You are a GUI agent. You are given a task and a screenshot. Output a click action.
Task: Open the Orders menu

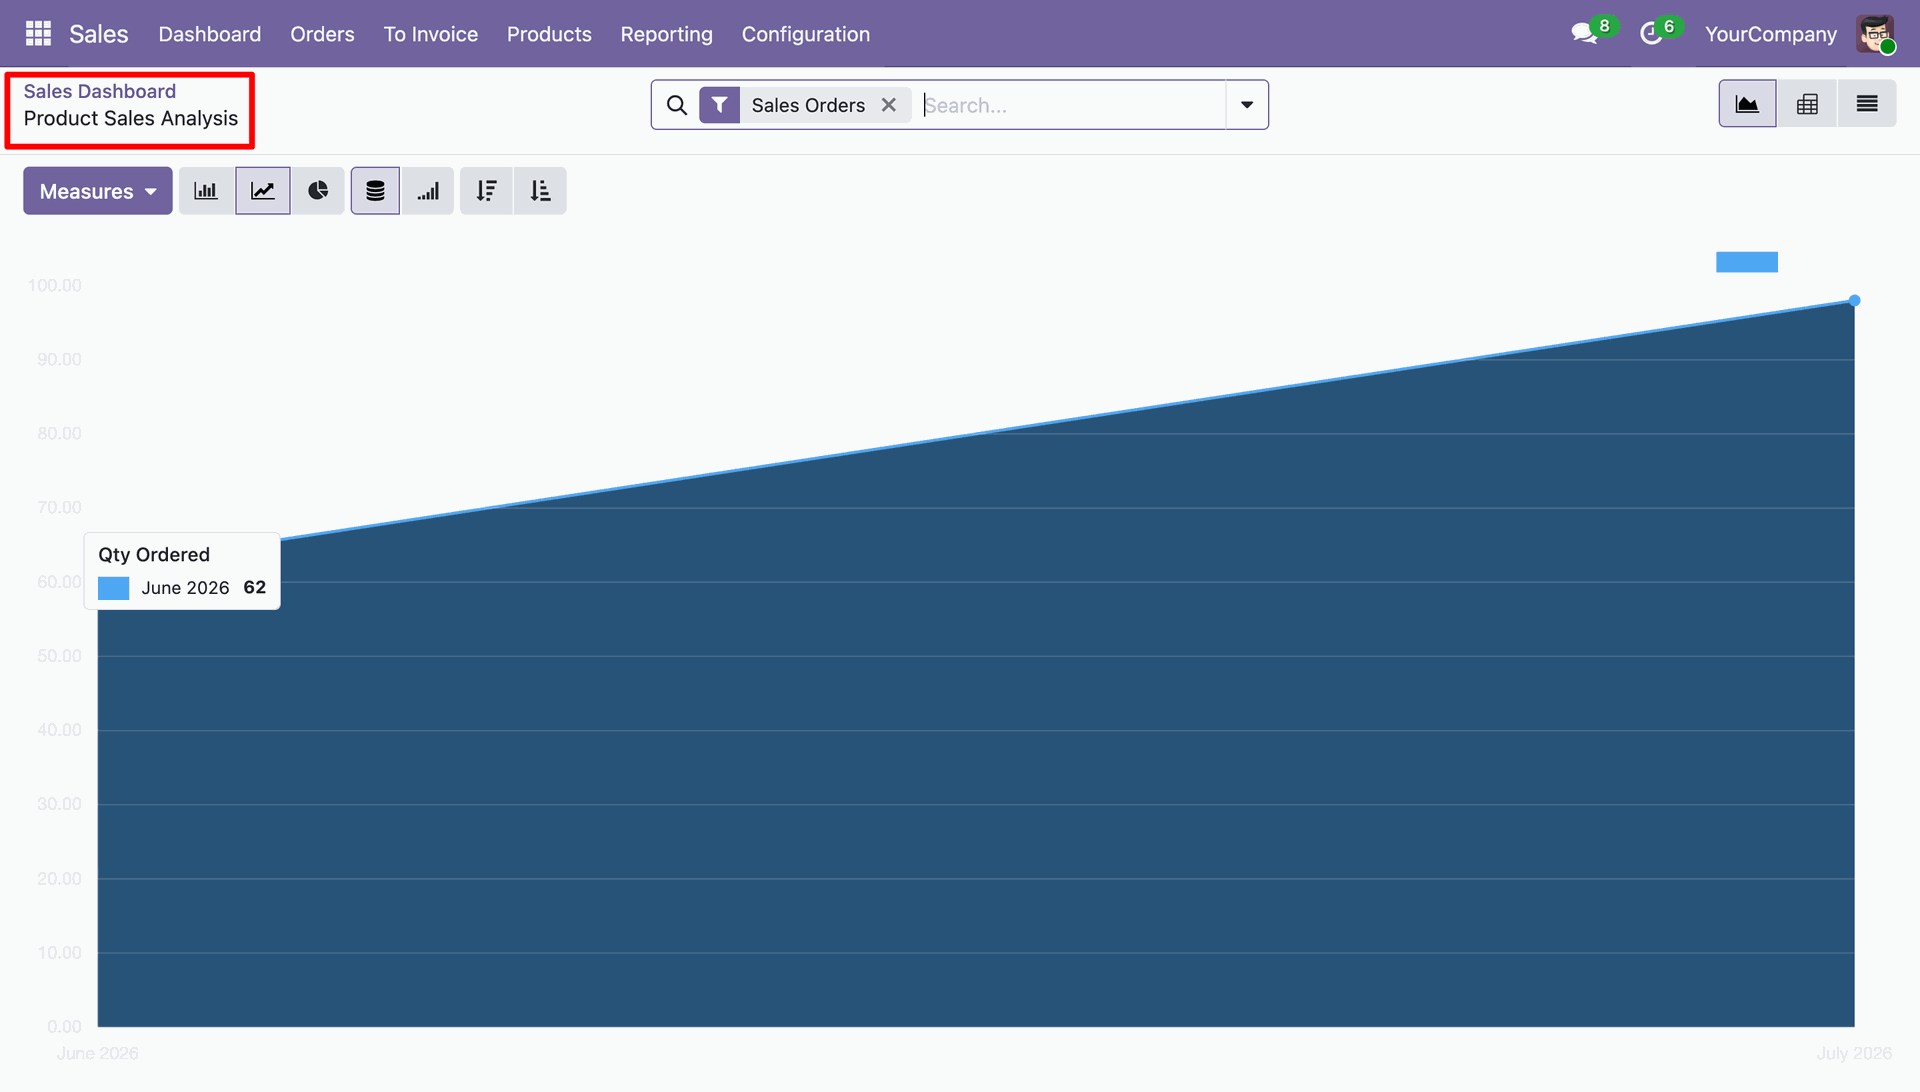pos(322,34)
